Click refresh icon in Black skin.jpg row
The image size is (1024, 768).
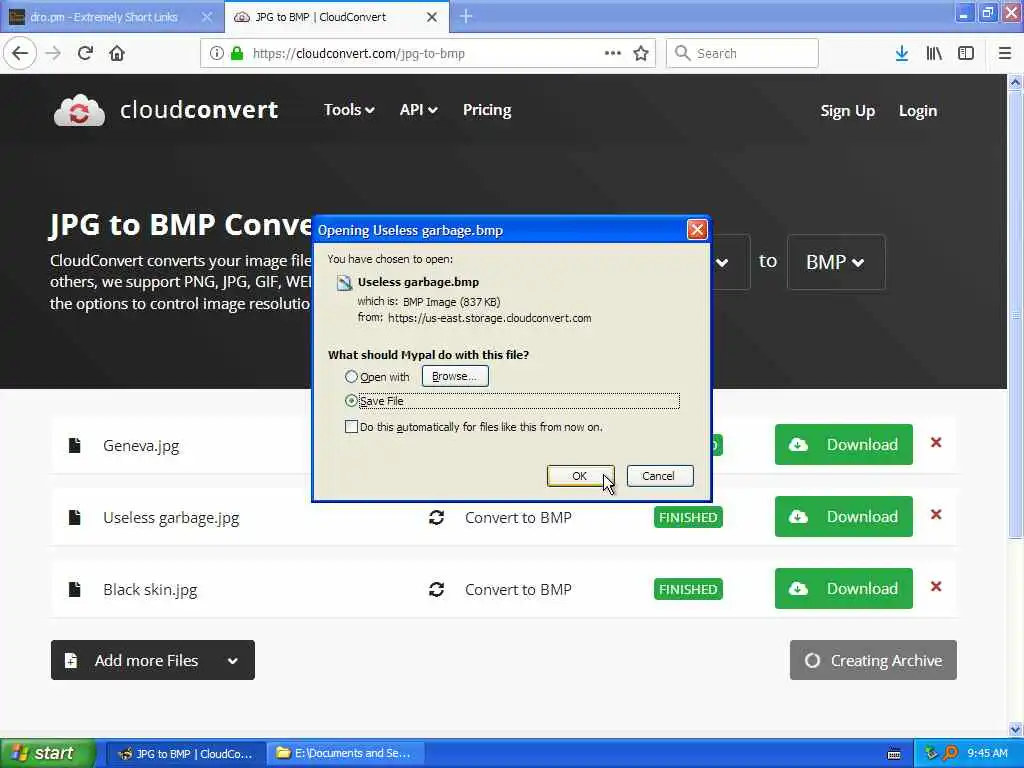(436, 589)
